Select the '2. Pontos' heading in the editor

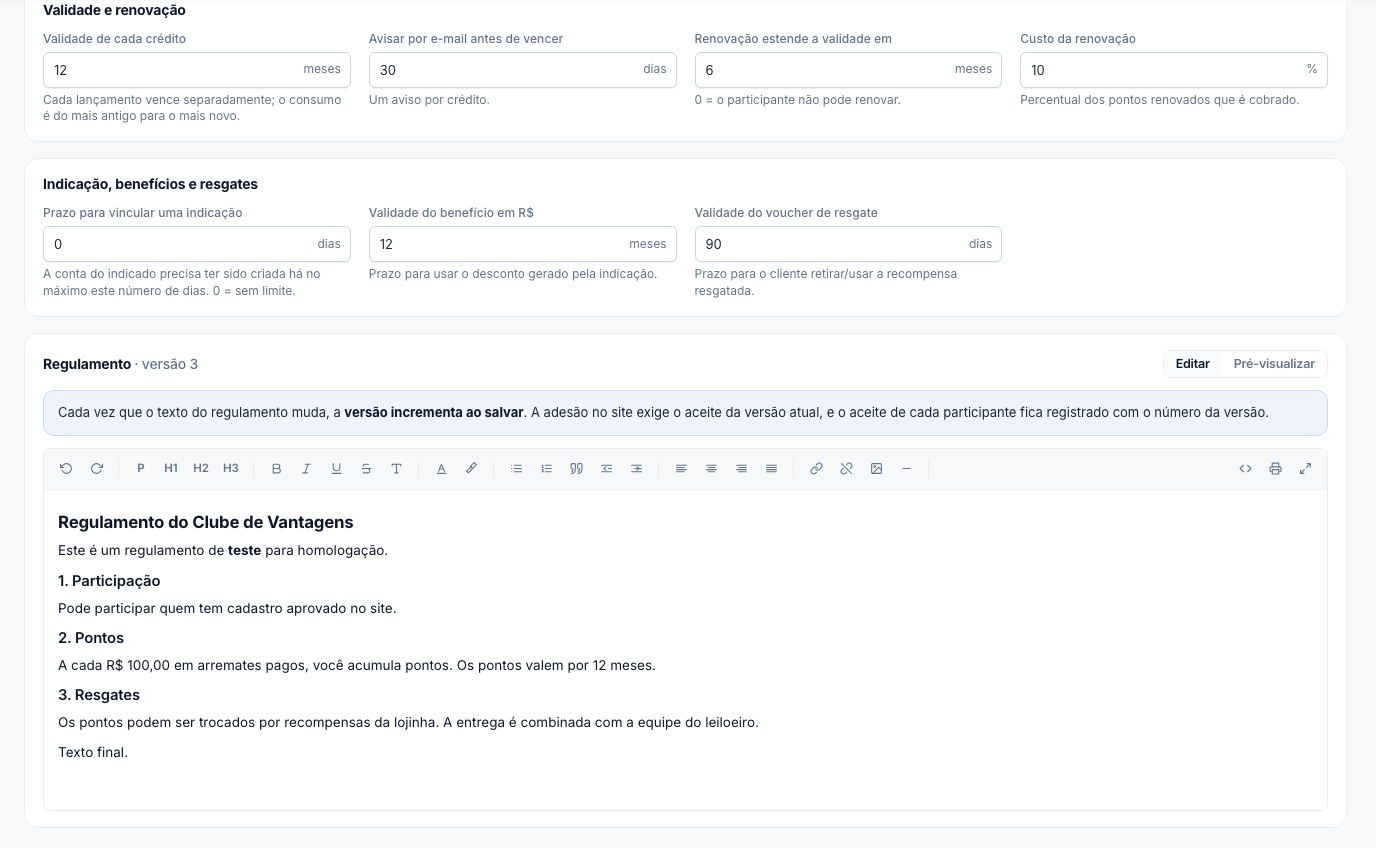click(x=91, y=638)
